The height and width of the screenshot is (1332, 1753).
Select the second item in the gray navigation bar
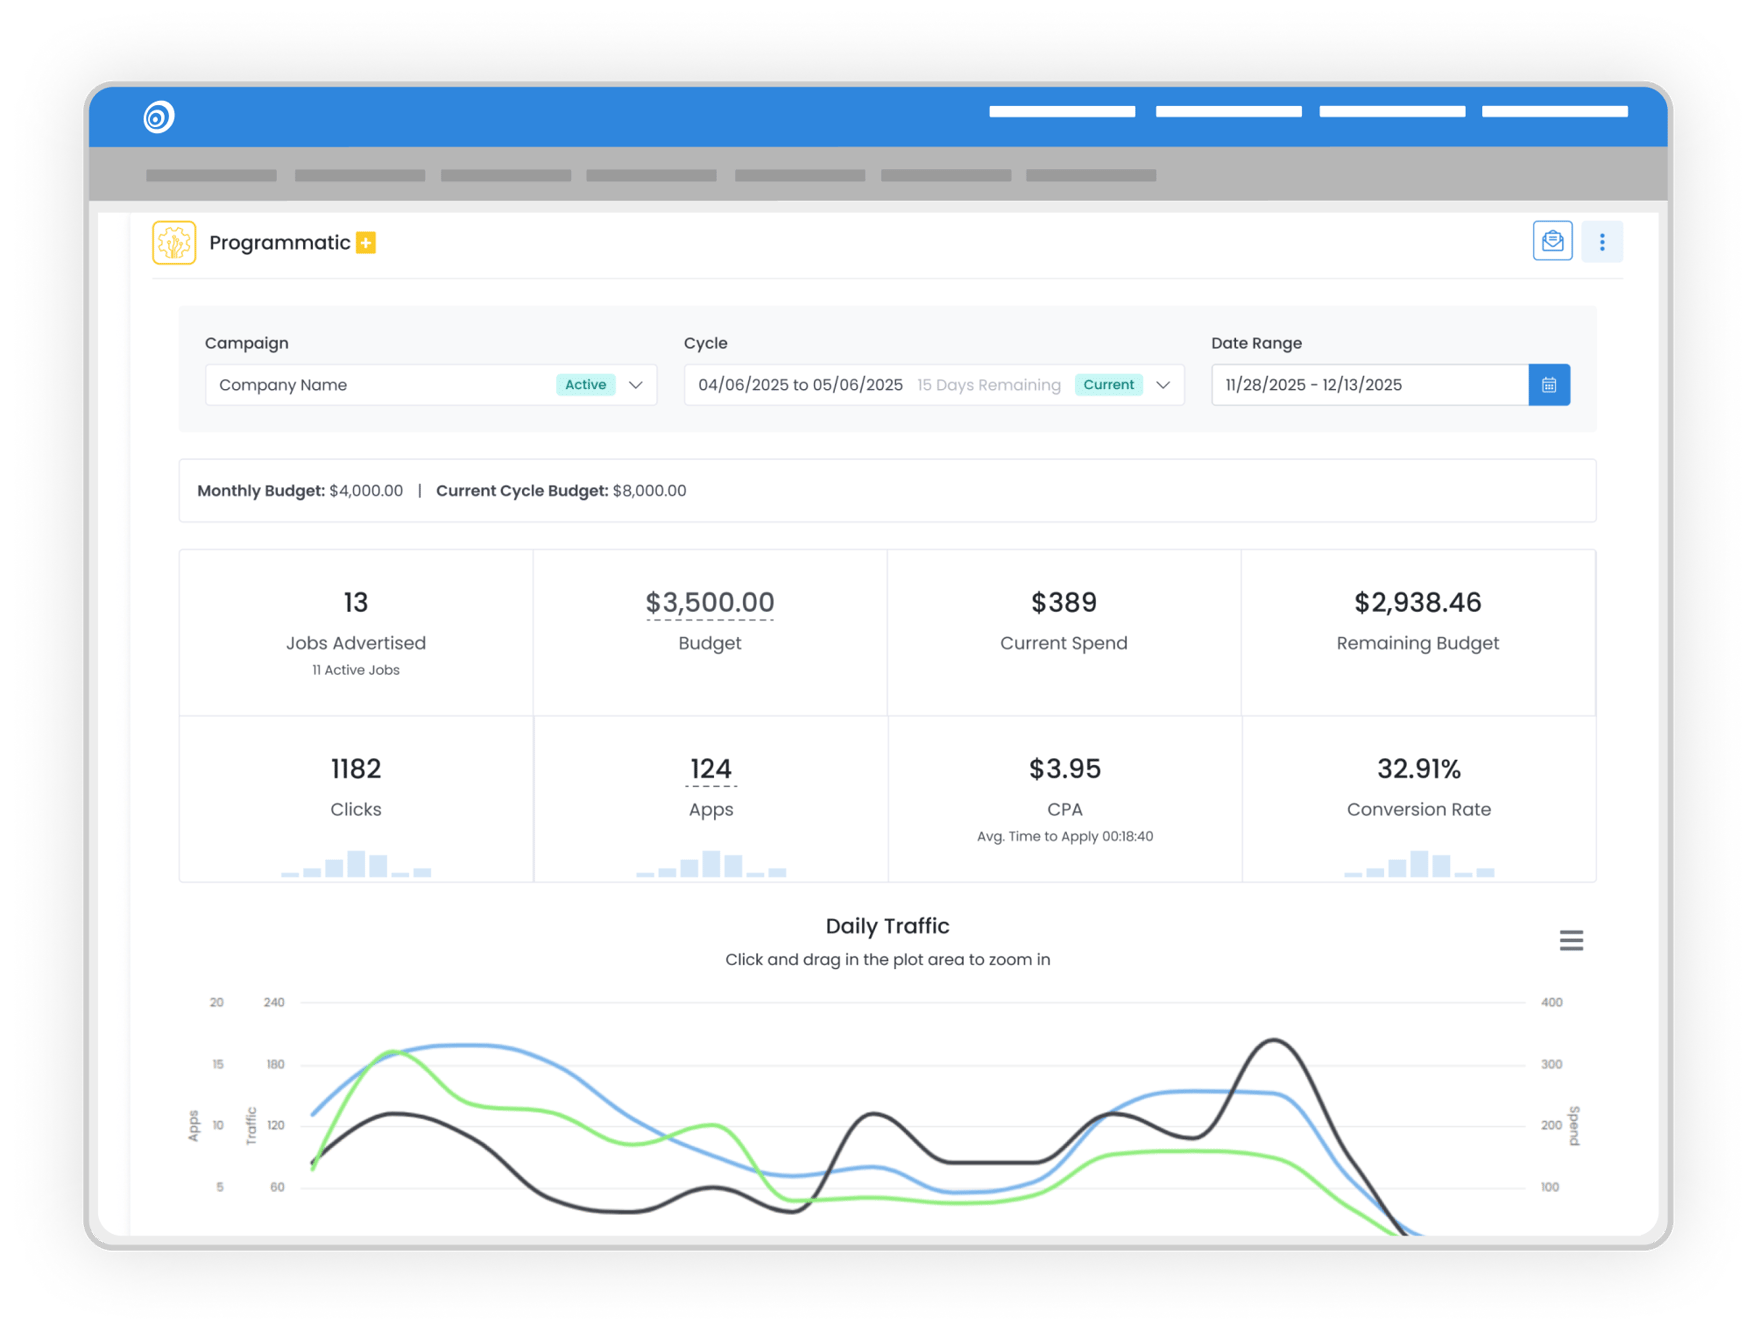click(360, 174)
